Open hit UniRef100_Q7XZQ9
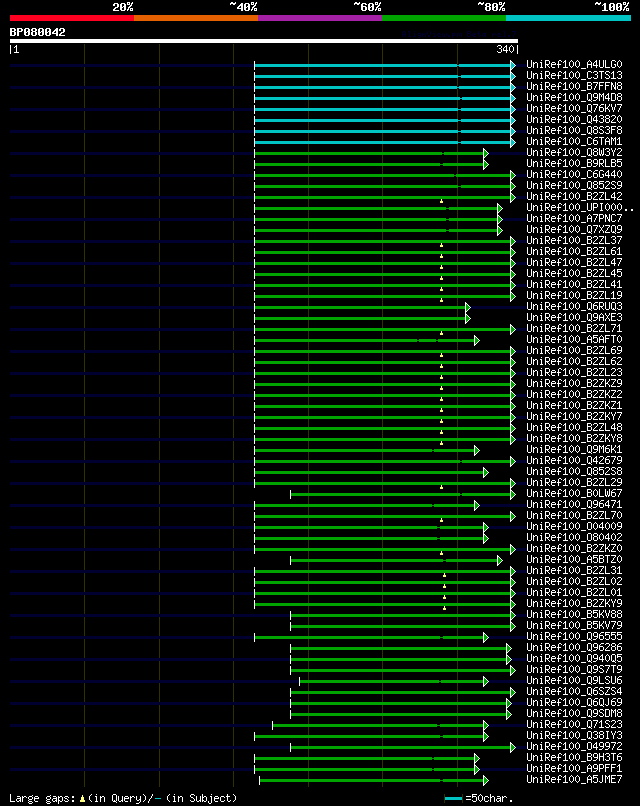Viewport: 640px width, 806px height. pyautogui.click(x=574, y=229)
